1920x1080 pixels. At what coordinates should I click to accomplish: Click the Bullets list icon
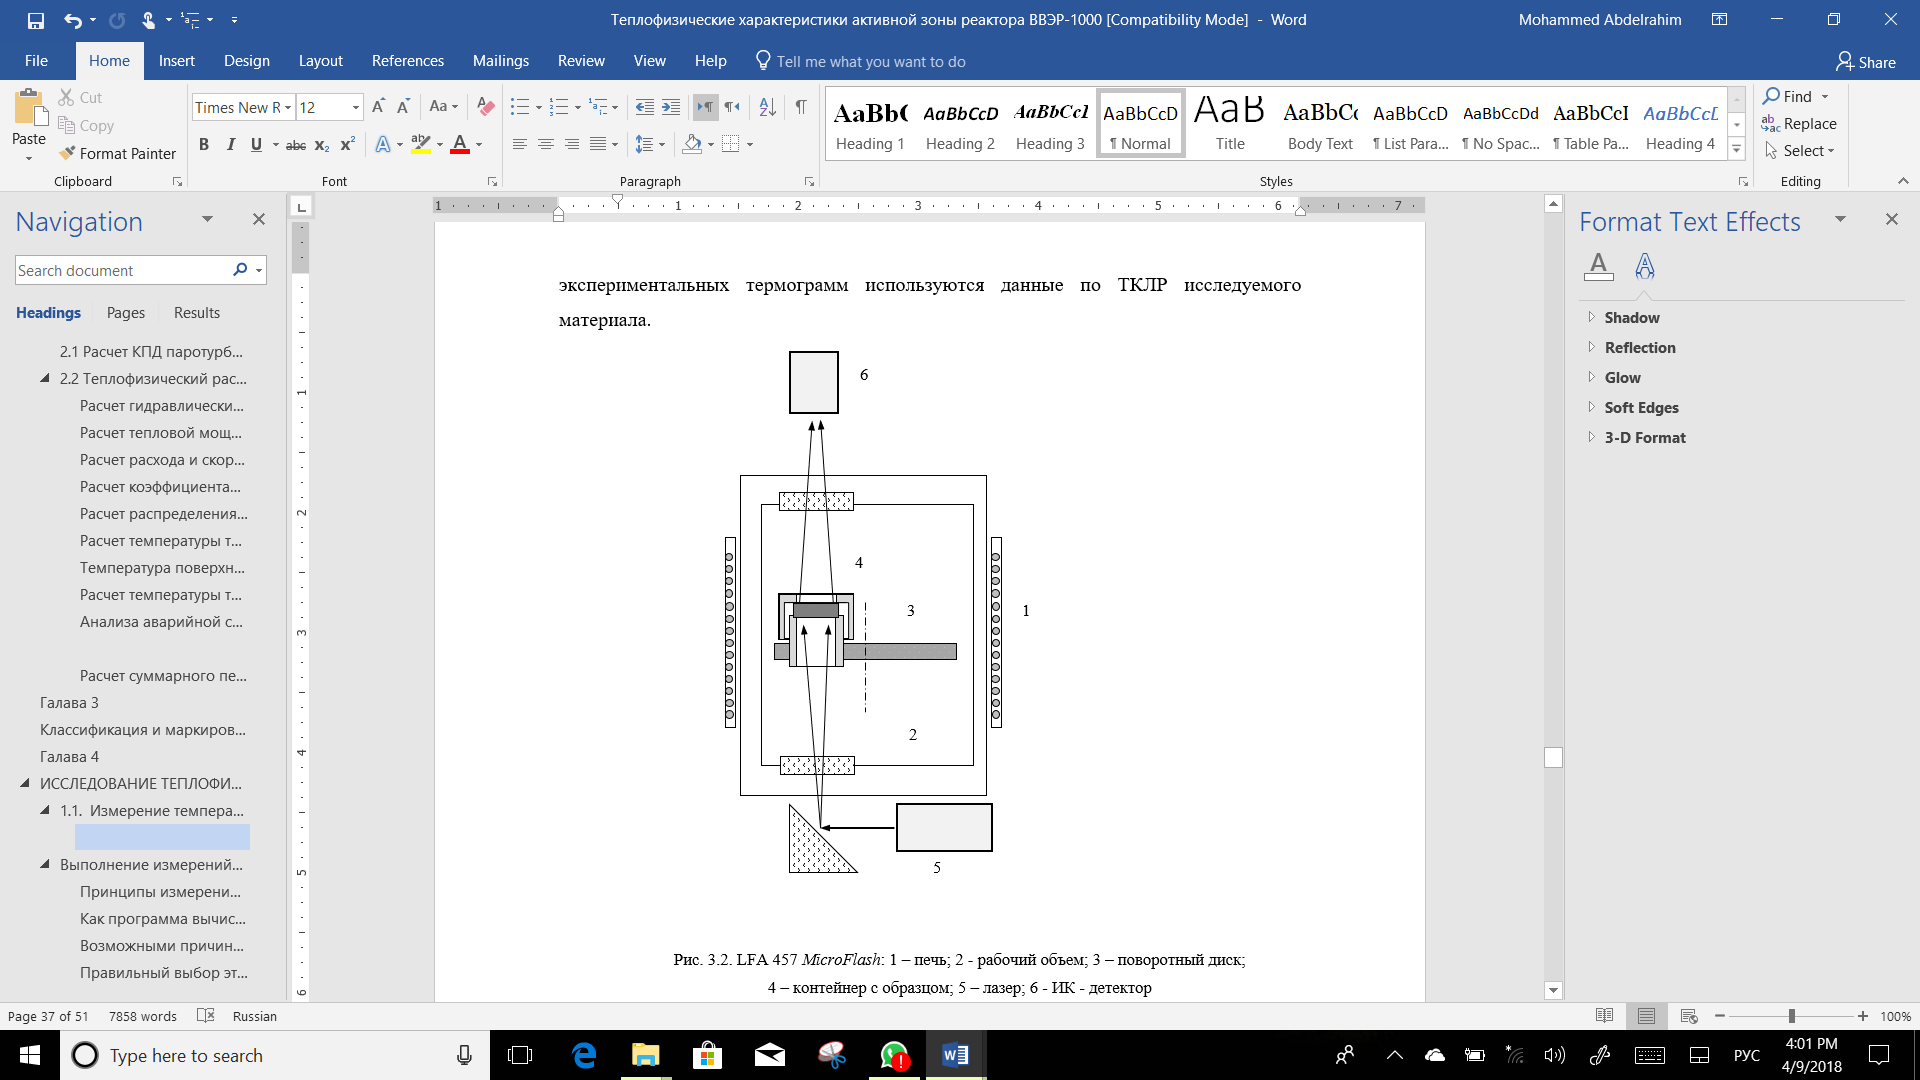tap(520, 107)
